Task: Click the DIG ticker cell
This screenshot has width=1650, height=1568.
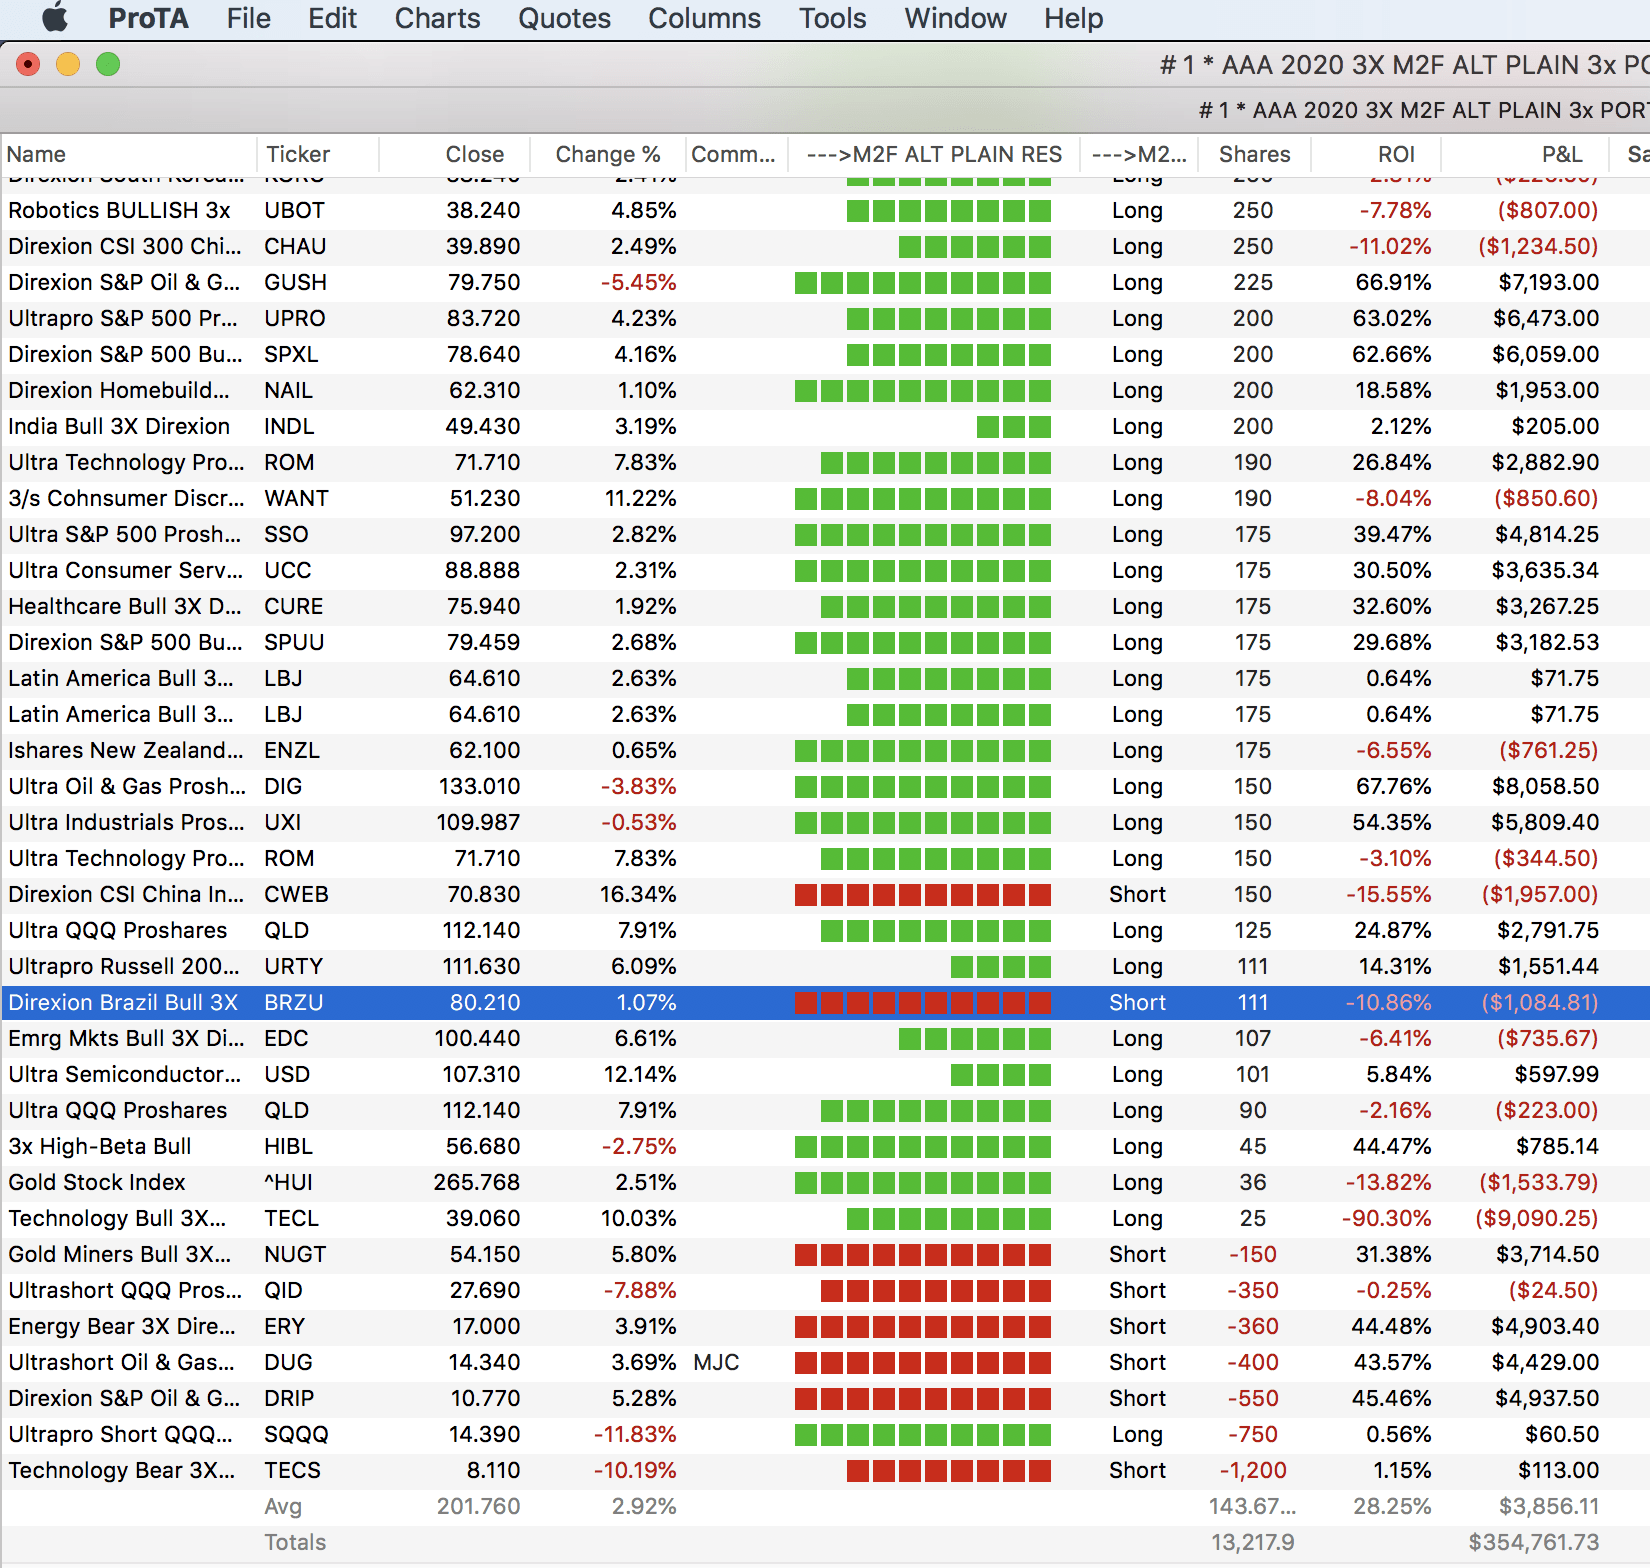Action: (x=283, y=786)
